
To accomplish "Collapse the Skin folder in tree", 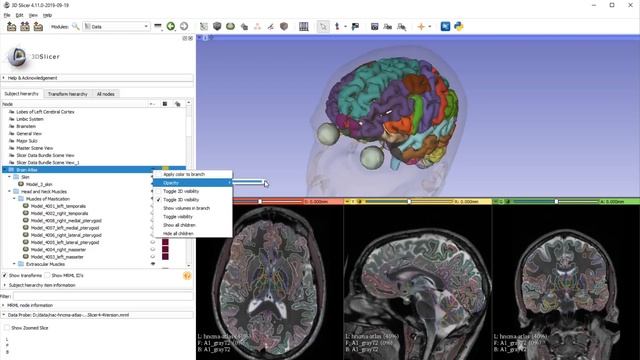I will 9,177.
